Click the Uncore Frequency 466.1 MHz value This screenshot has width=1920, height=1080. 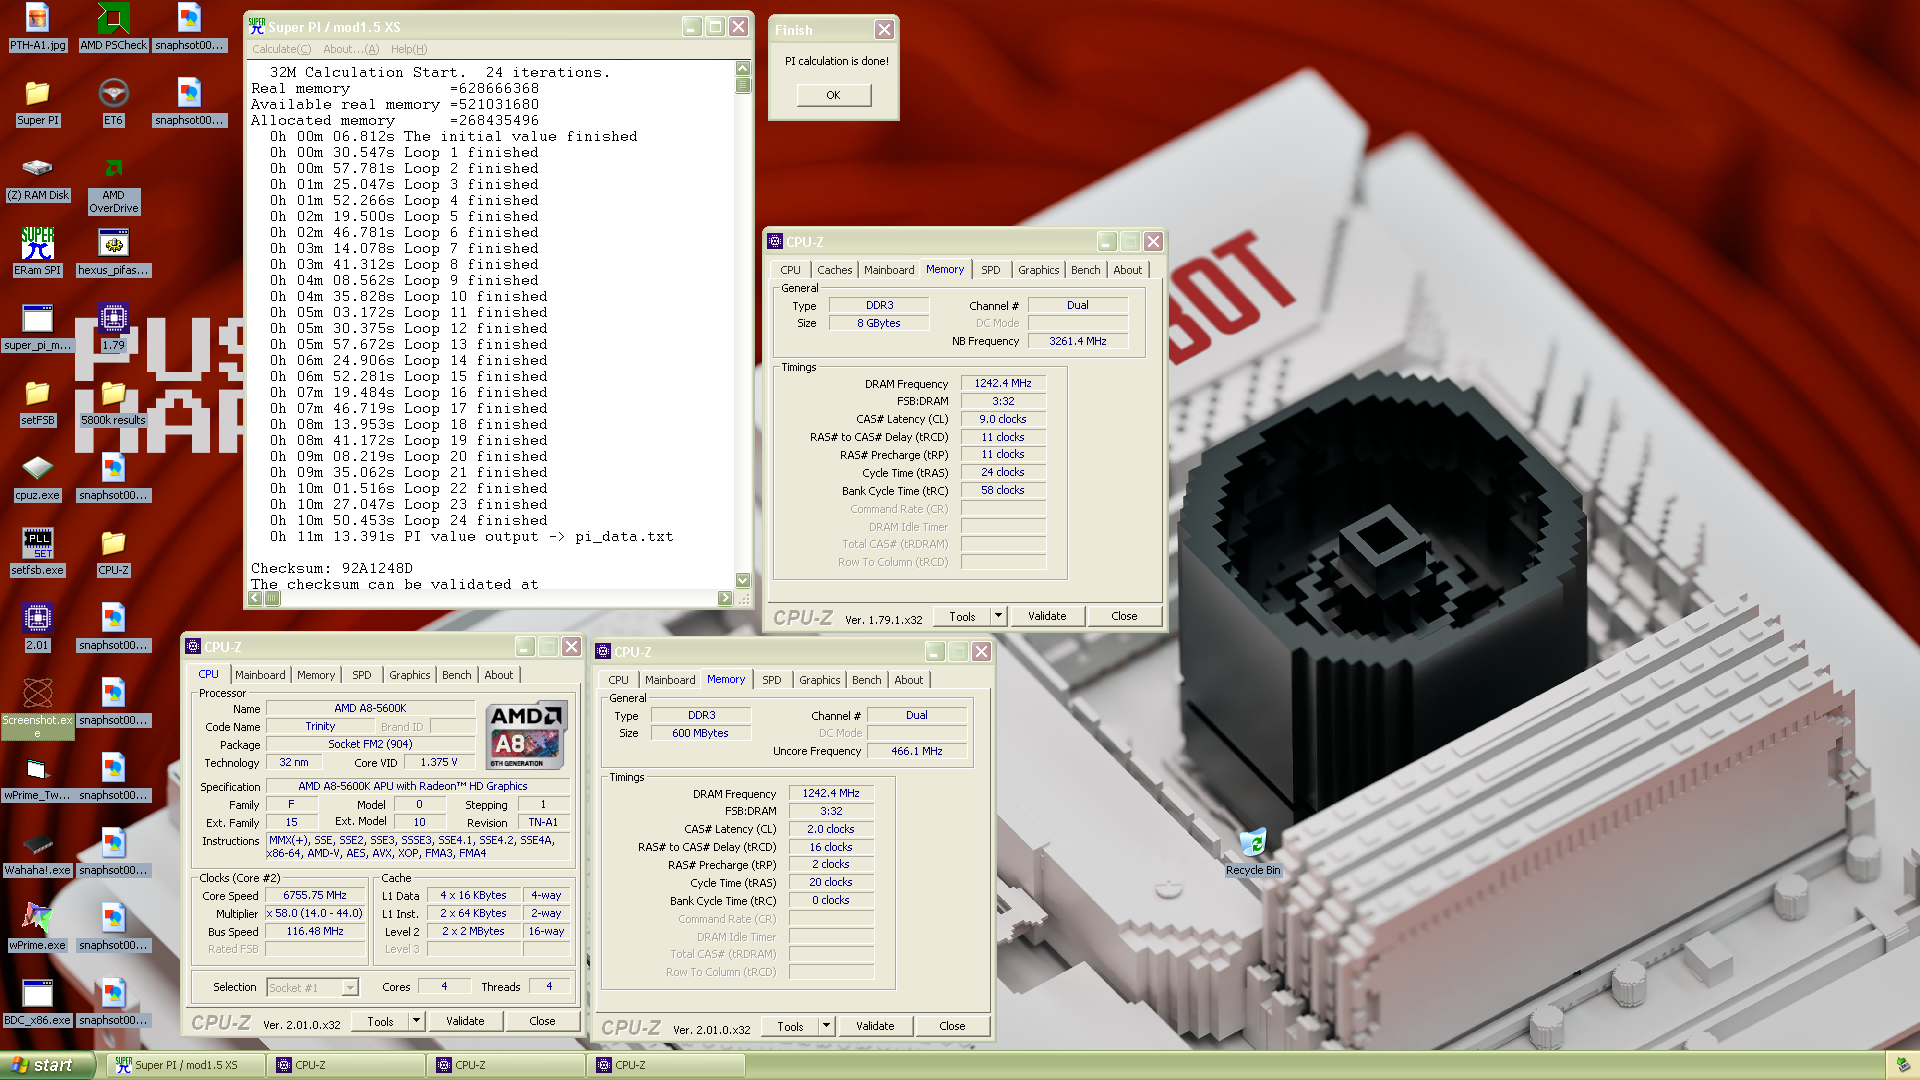916,751
